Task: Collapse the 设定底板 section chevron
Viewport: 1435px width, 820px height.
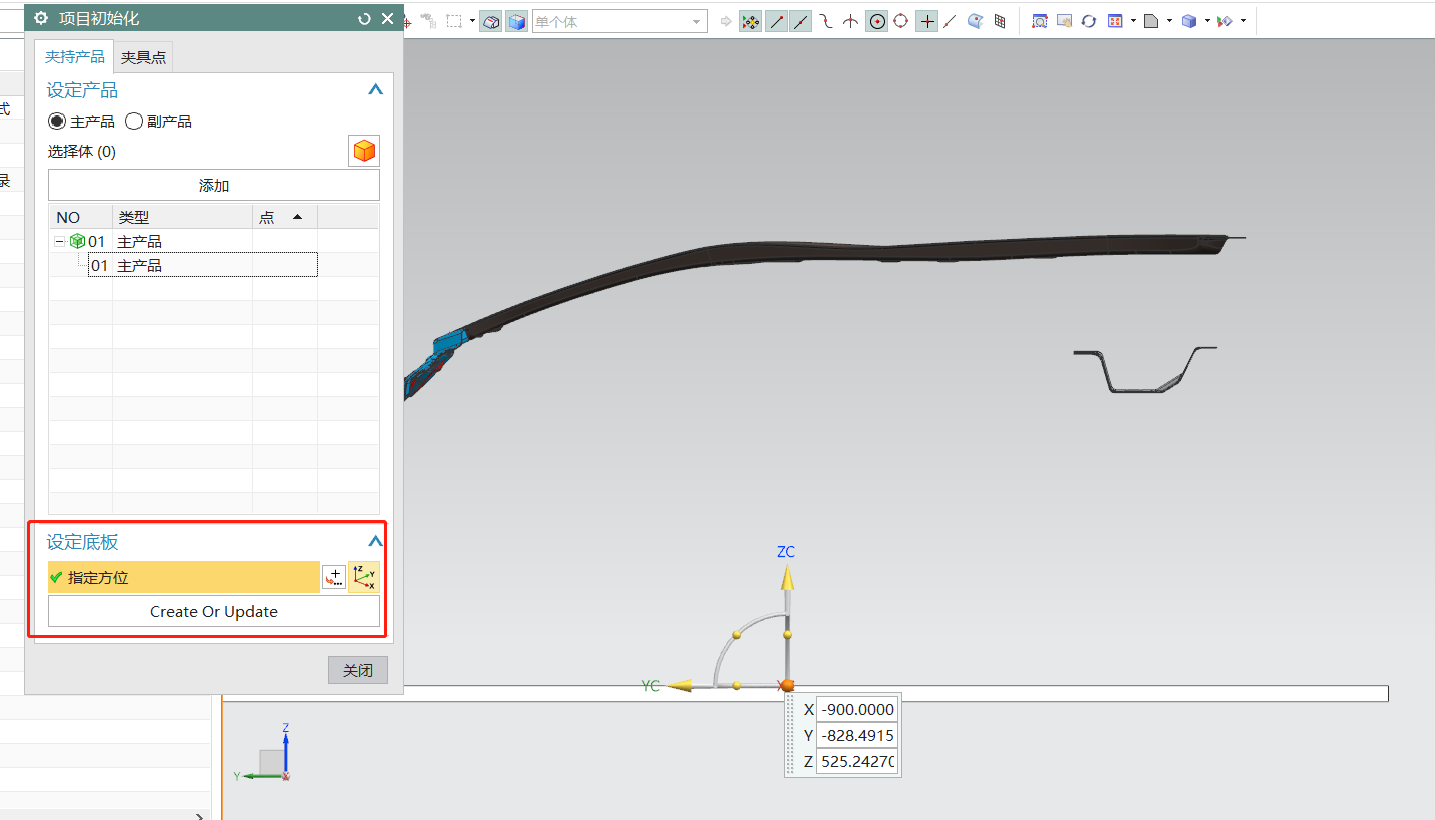Action: (375, 542)
